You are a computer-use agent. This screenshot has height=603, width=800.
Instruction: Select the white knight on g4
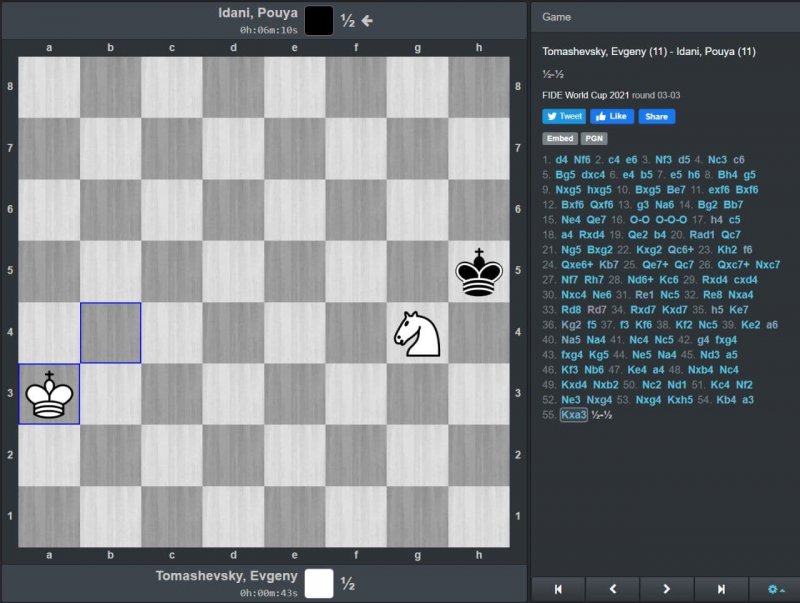tap(417, 333)
